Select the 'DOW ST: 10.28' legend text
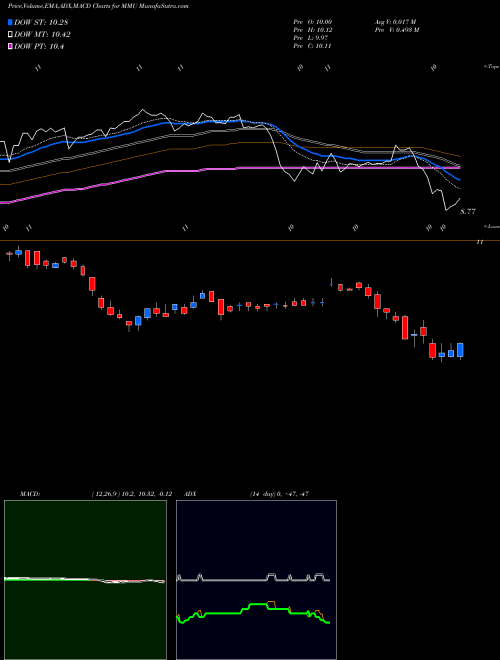The image size is (500, 660). click(x=41, y=22)
